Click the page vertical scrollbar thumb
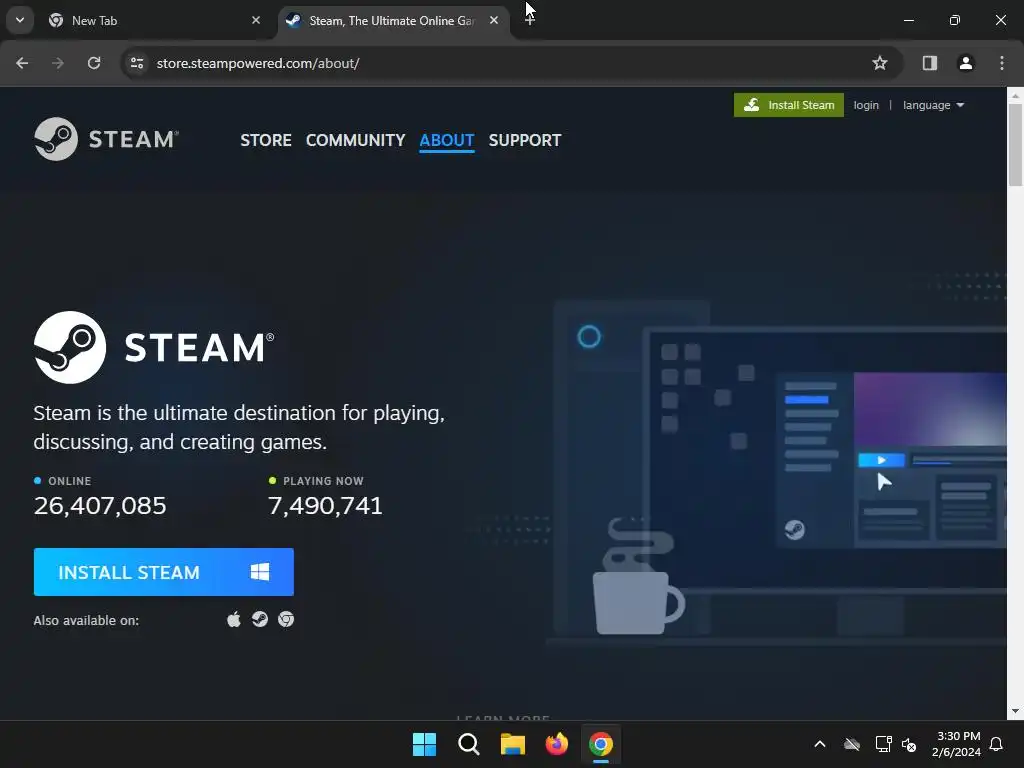This screenshot has width=1024, height=768. pos(1016,144)
